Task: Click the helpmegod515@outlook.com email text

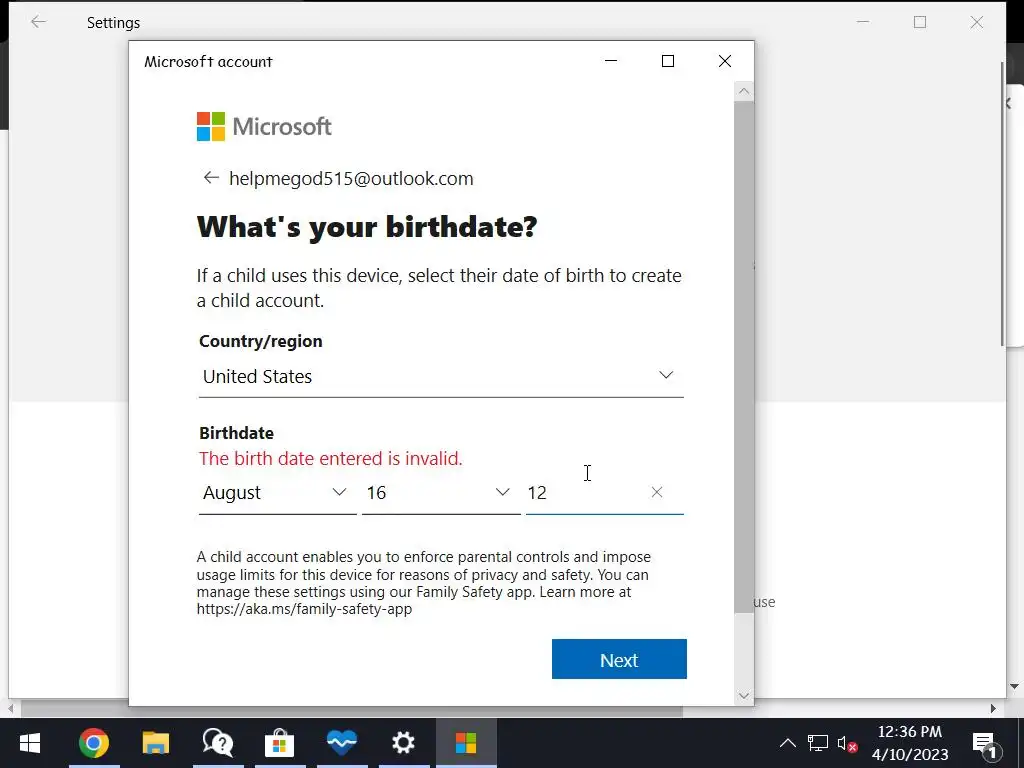Action: 351,178
